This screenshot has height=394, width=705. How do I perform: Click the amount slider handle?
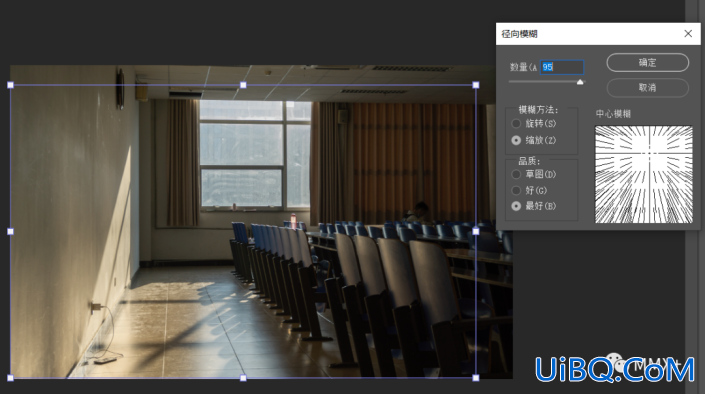click(x=580, y=82)
